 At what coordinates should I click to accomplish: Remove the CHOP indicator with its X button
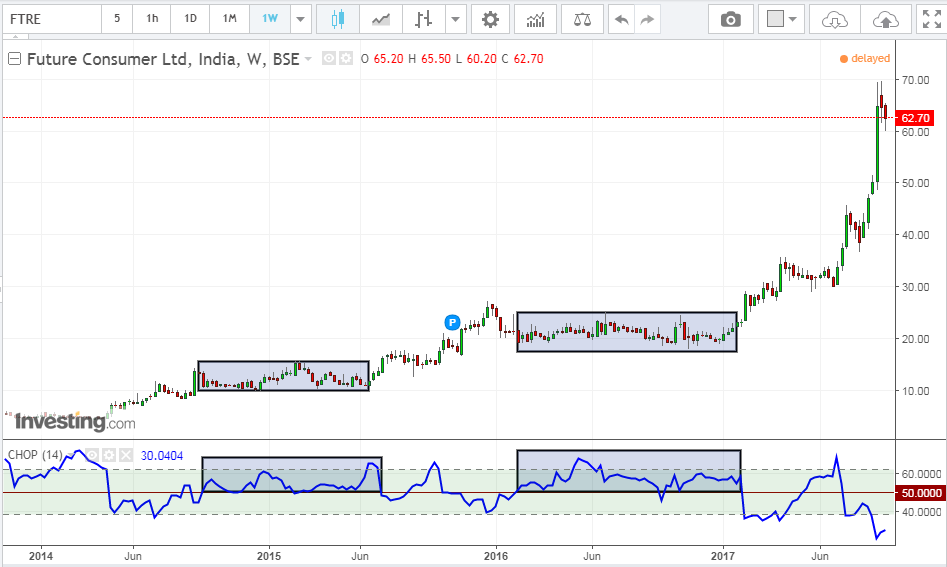tap(126, 455)
